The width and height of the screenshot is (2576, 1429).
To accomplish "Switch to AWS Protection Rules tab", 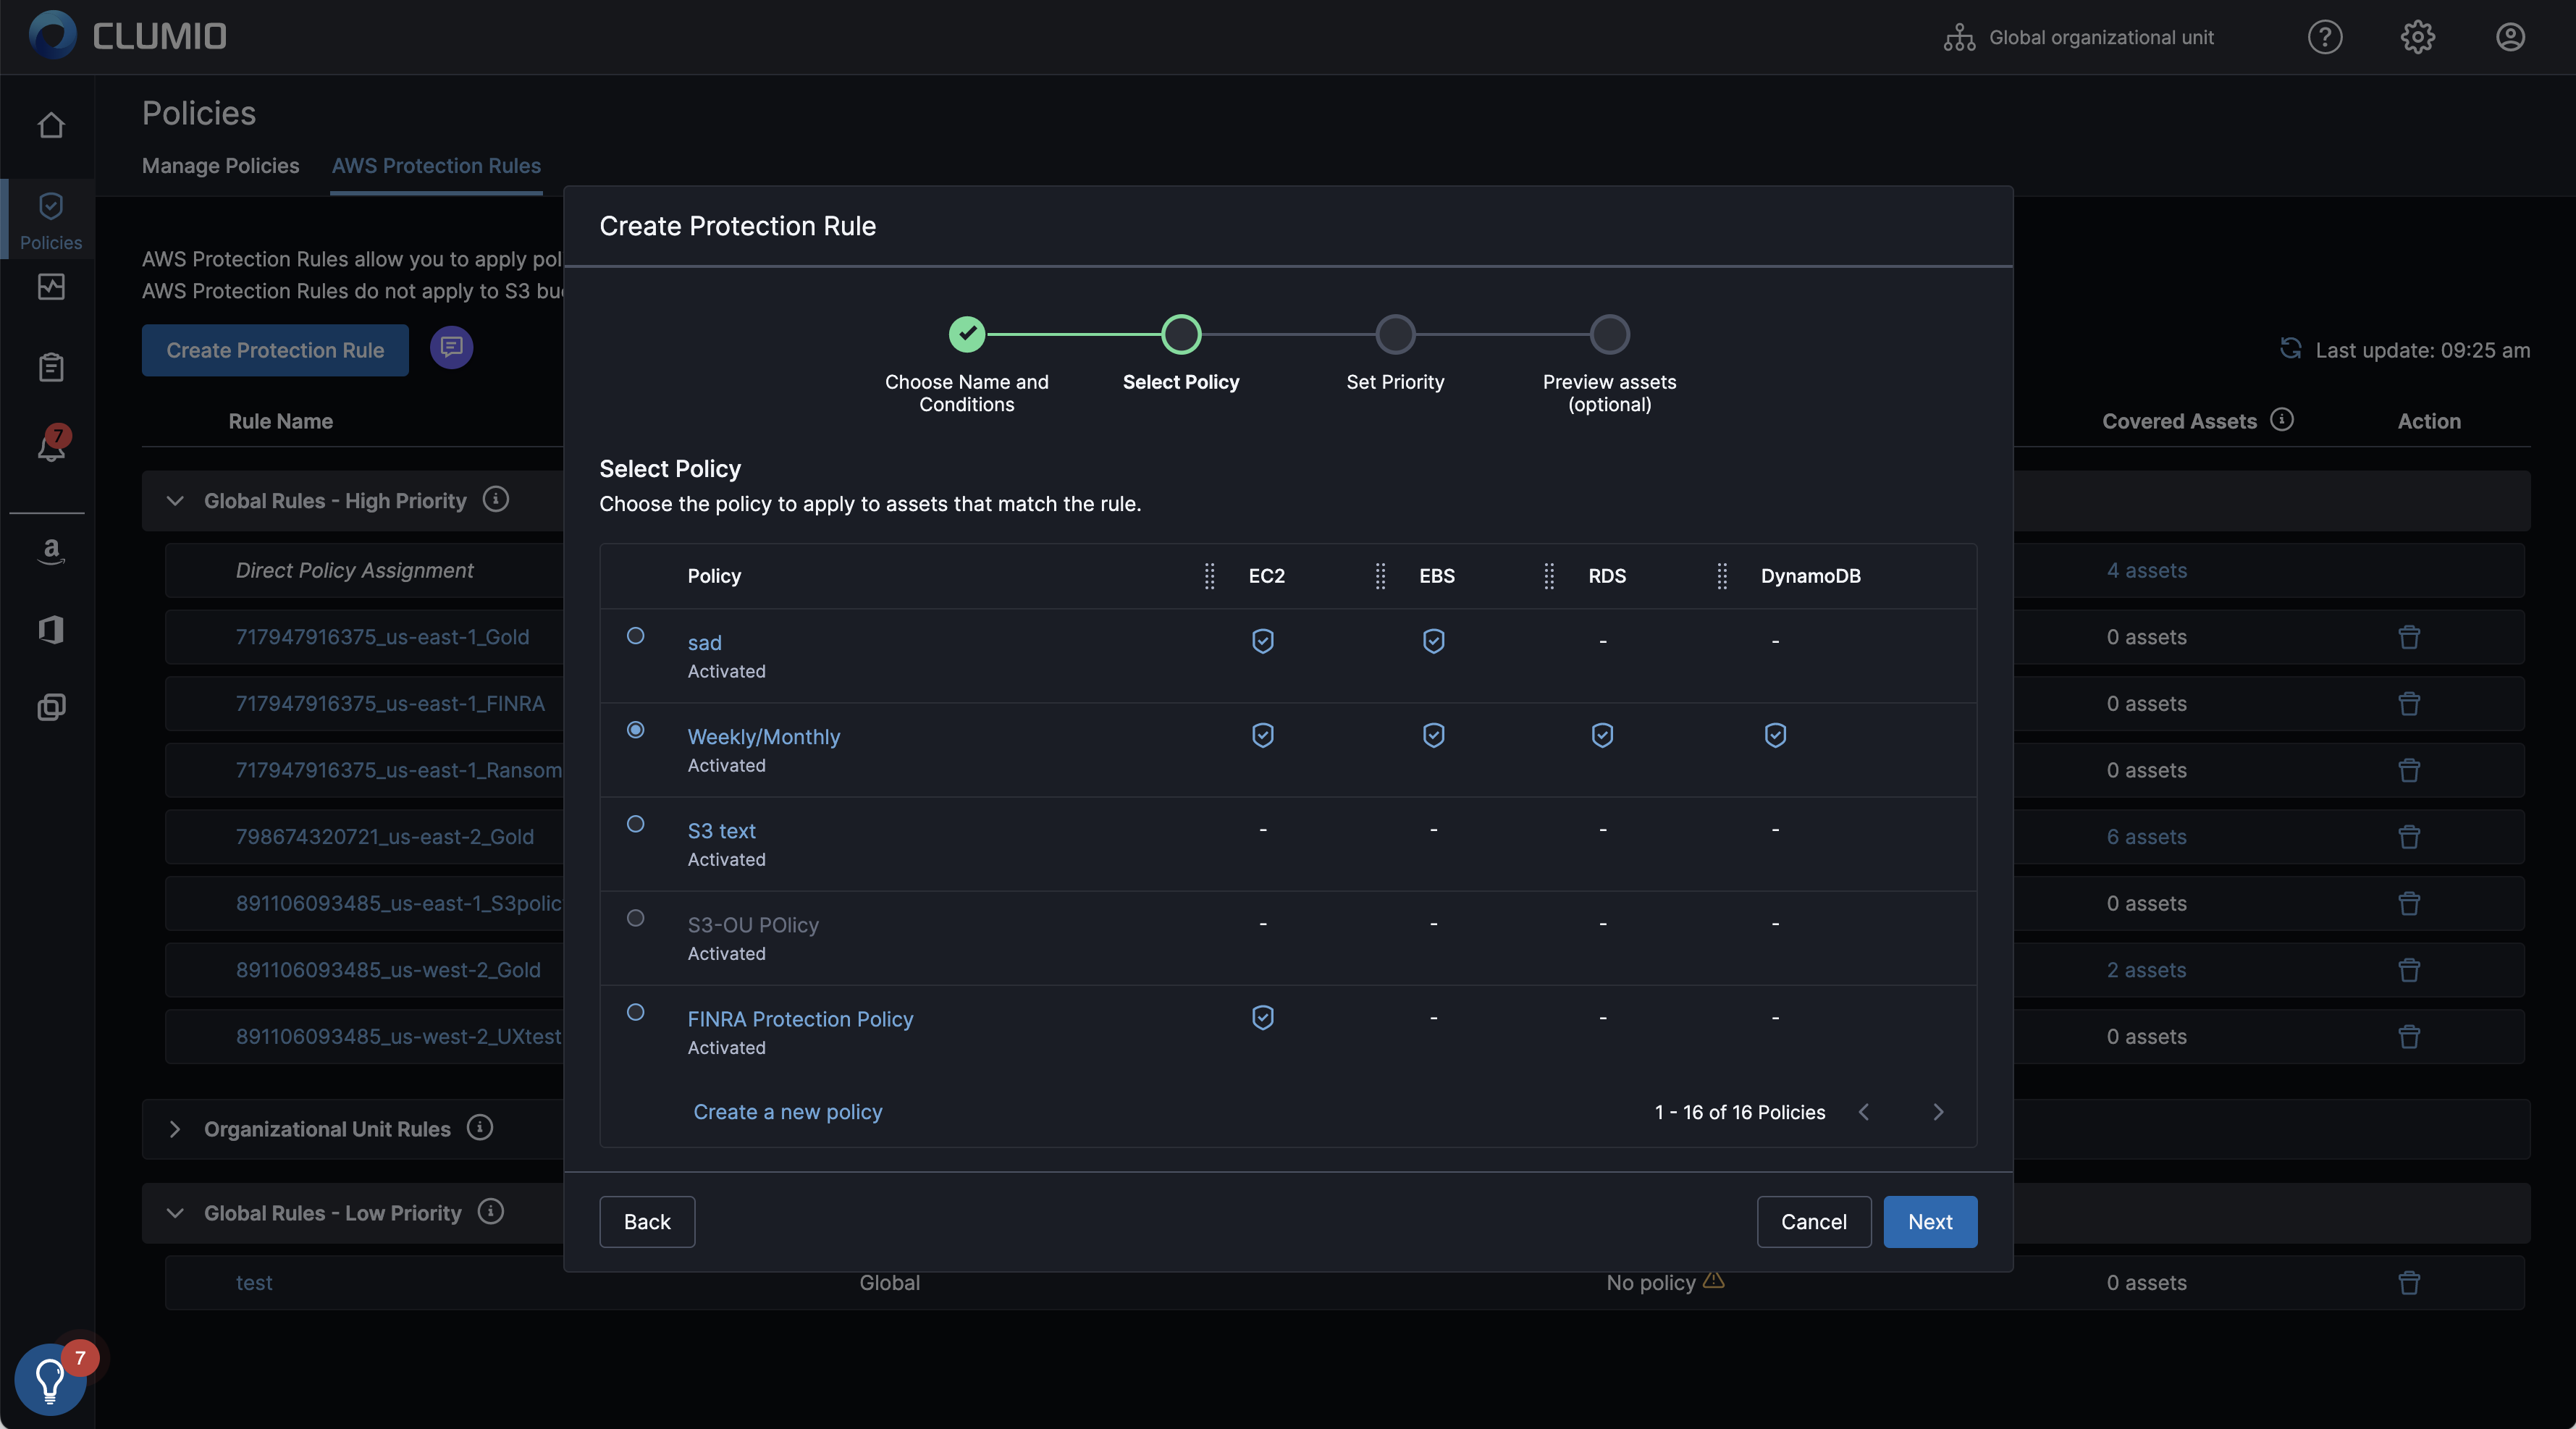I will pos(436,166).
